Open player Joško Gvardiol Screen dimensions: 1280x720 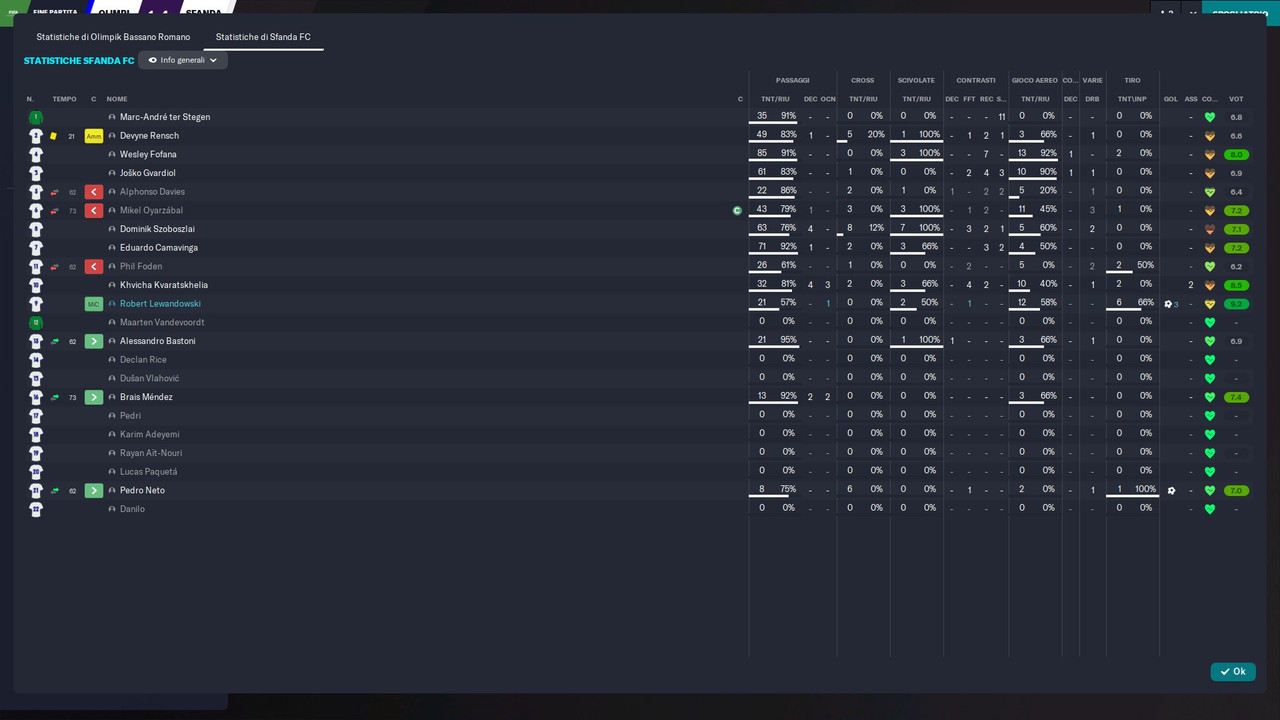click(x=148, y=173)
